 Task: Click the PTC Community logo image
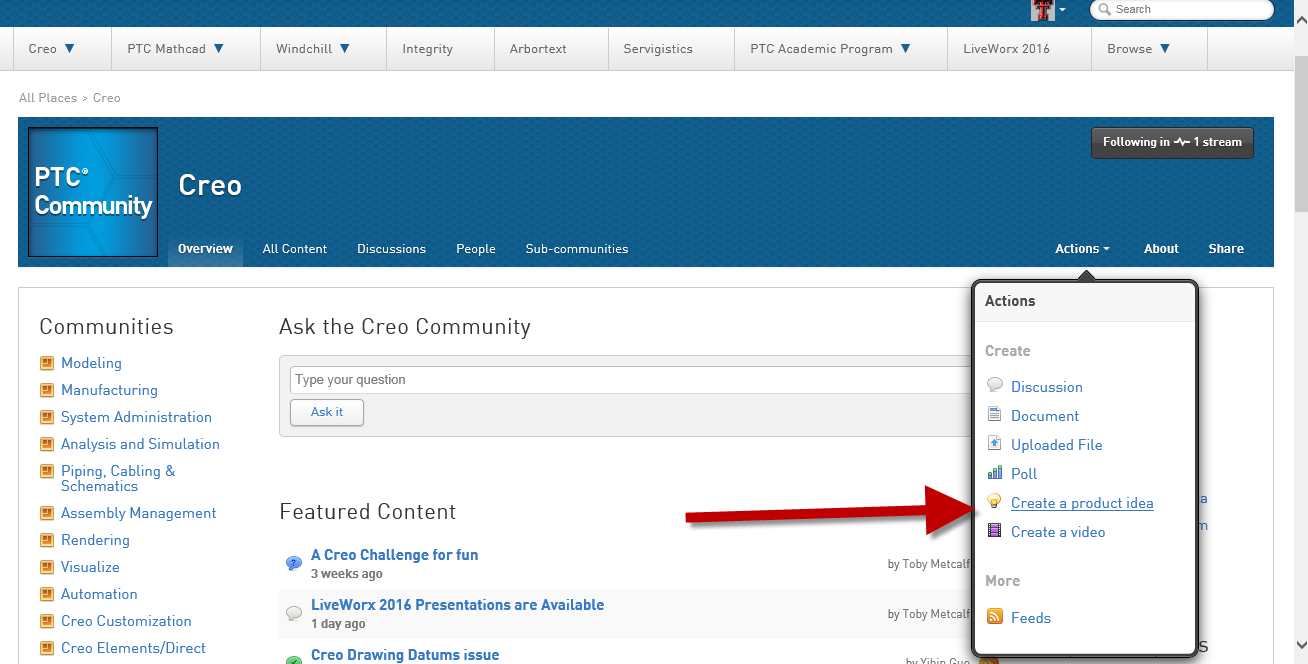(93, 193)
